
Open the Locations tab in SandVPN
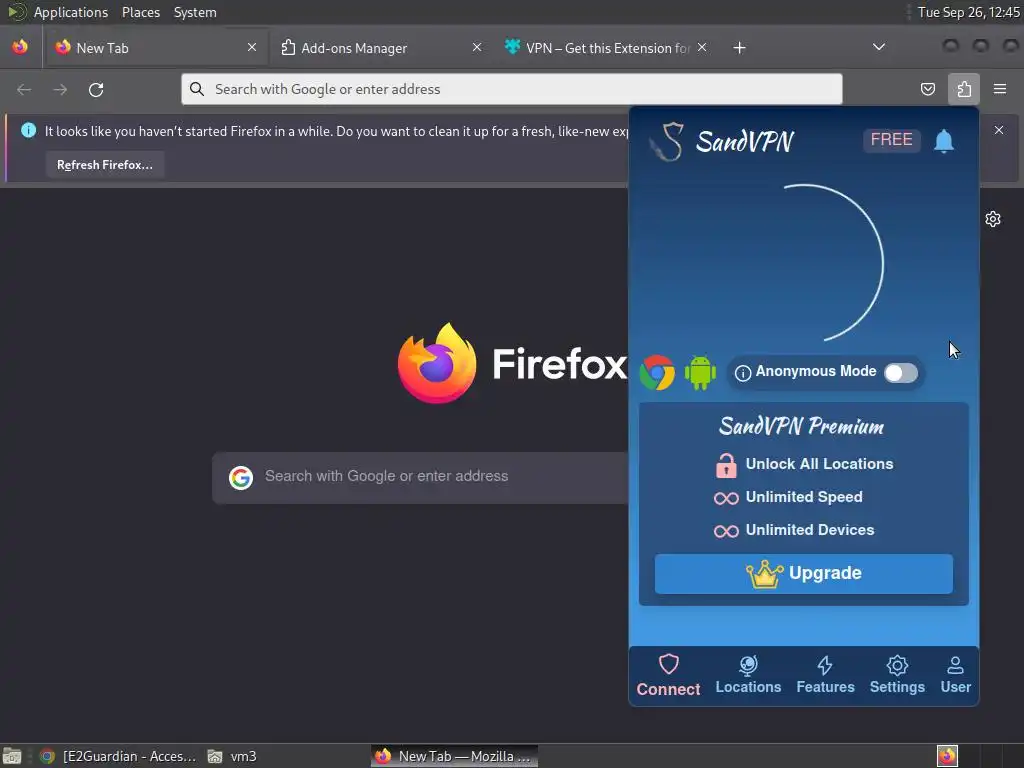click(748, 675)
